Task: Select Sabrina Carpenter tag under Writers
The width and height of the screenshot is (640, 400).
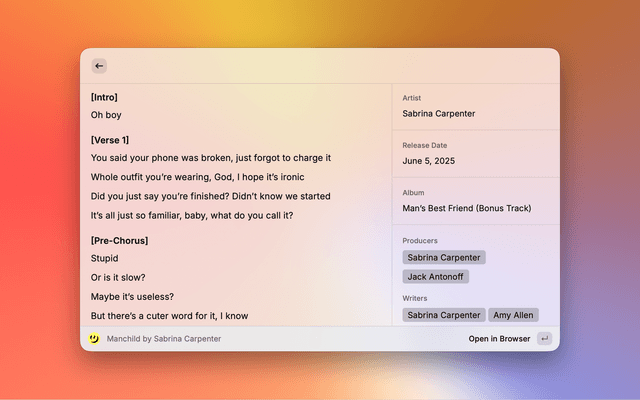Action: point(444,315)
